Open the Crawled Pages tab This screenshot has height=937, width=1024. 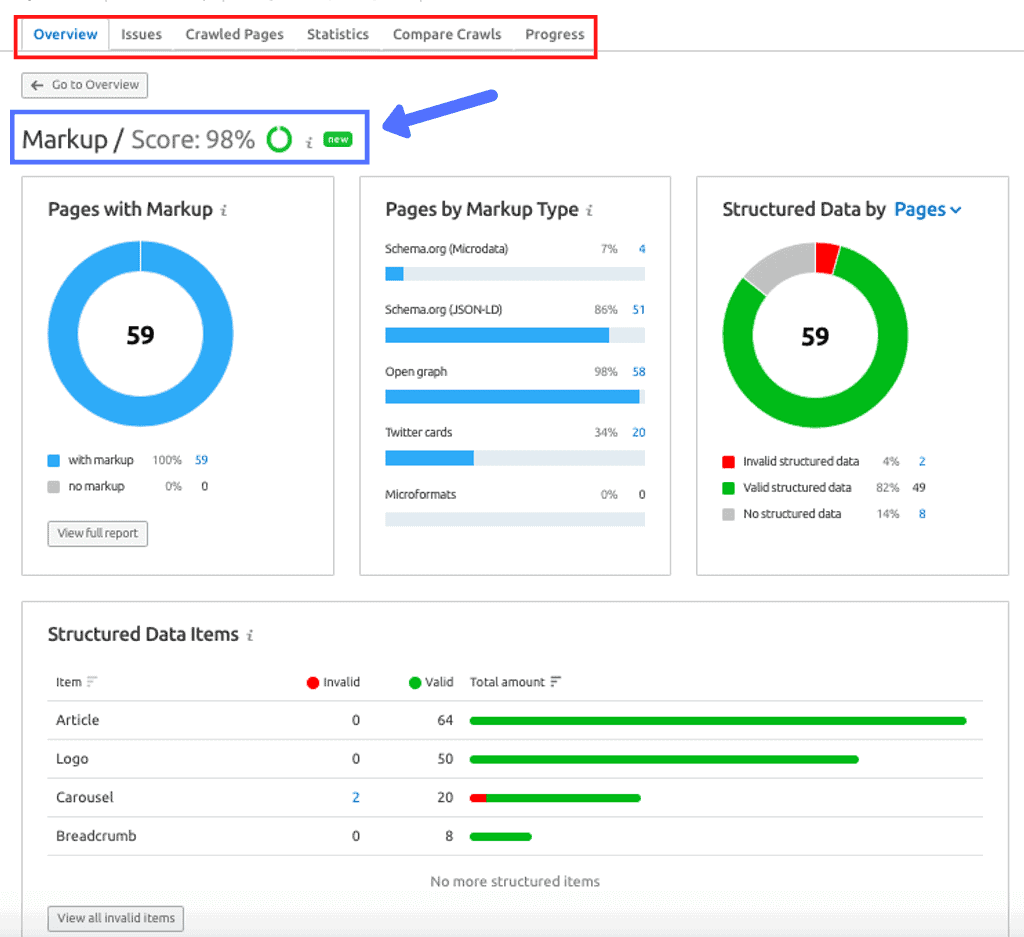coord(234,34)
